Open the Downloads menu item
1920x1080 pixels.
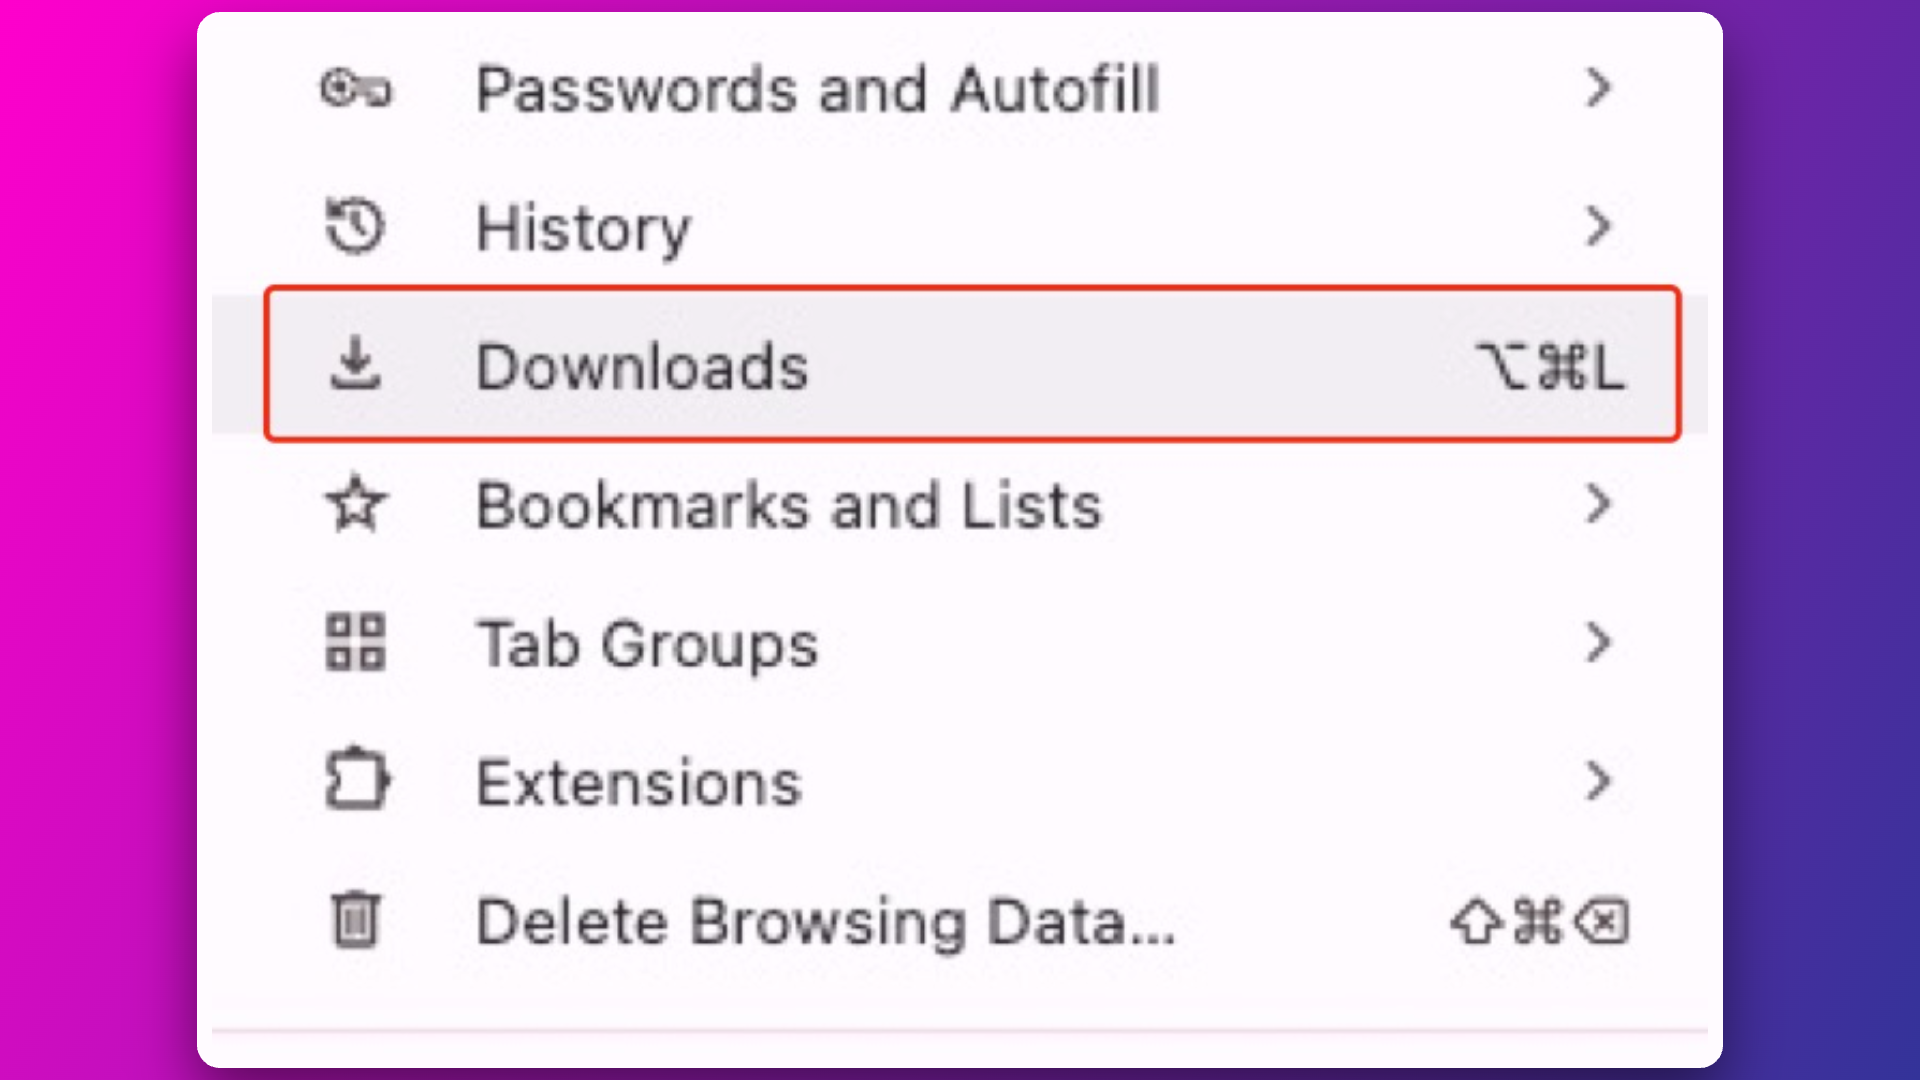coord(642,366)
